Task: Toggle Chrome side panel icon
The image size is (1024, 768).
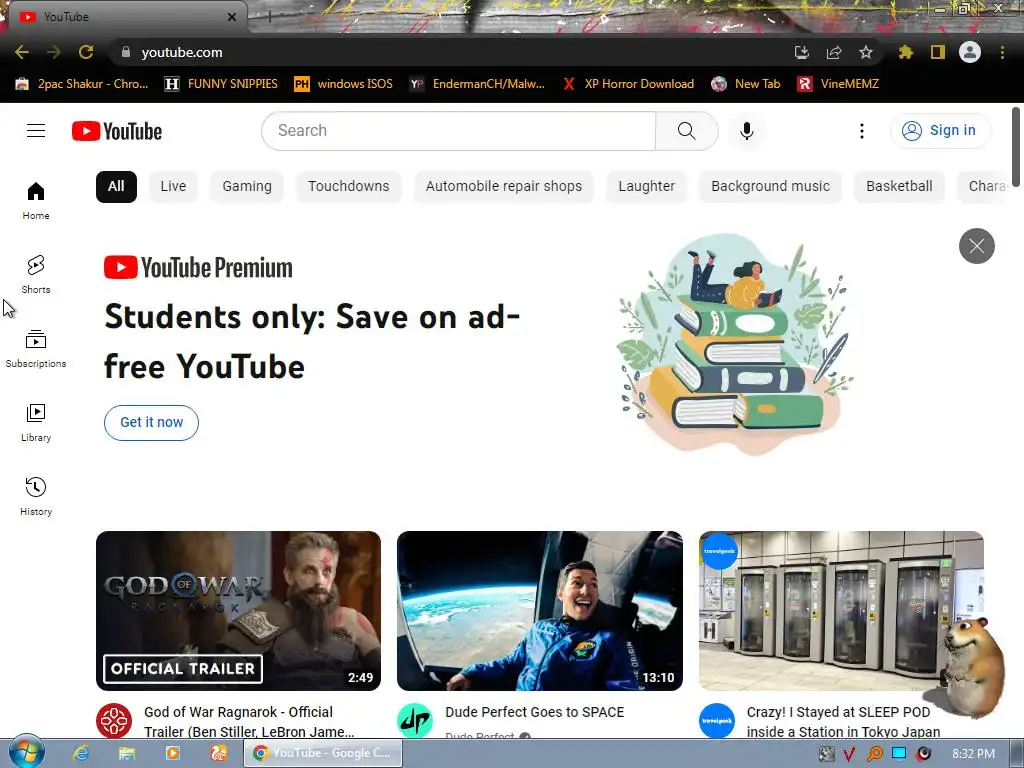Action: coord(937,52)
